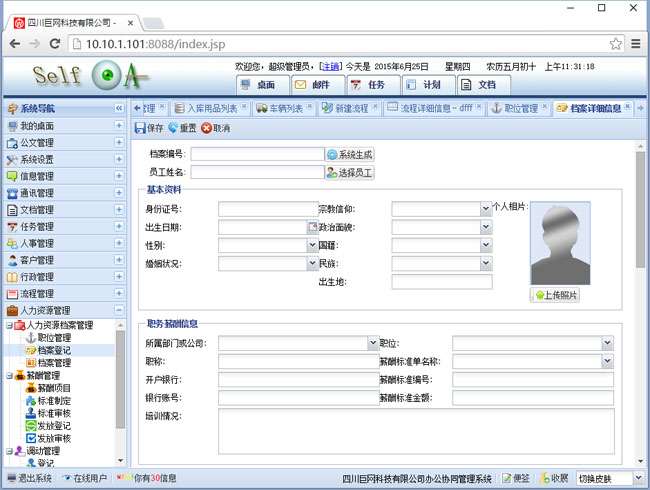Screen dimensions: 650x490
Task: Click the 保存 save icon
Action: coord(140,128)
